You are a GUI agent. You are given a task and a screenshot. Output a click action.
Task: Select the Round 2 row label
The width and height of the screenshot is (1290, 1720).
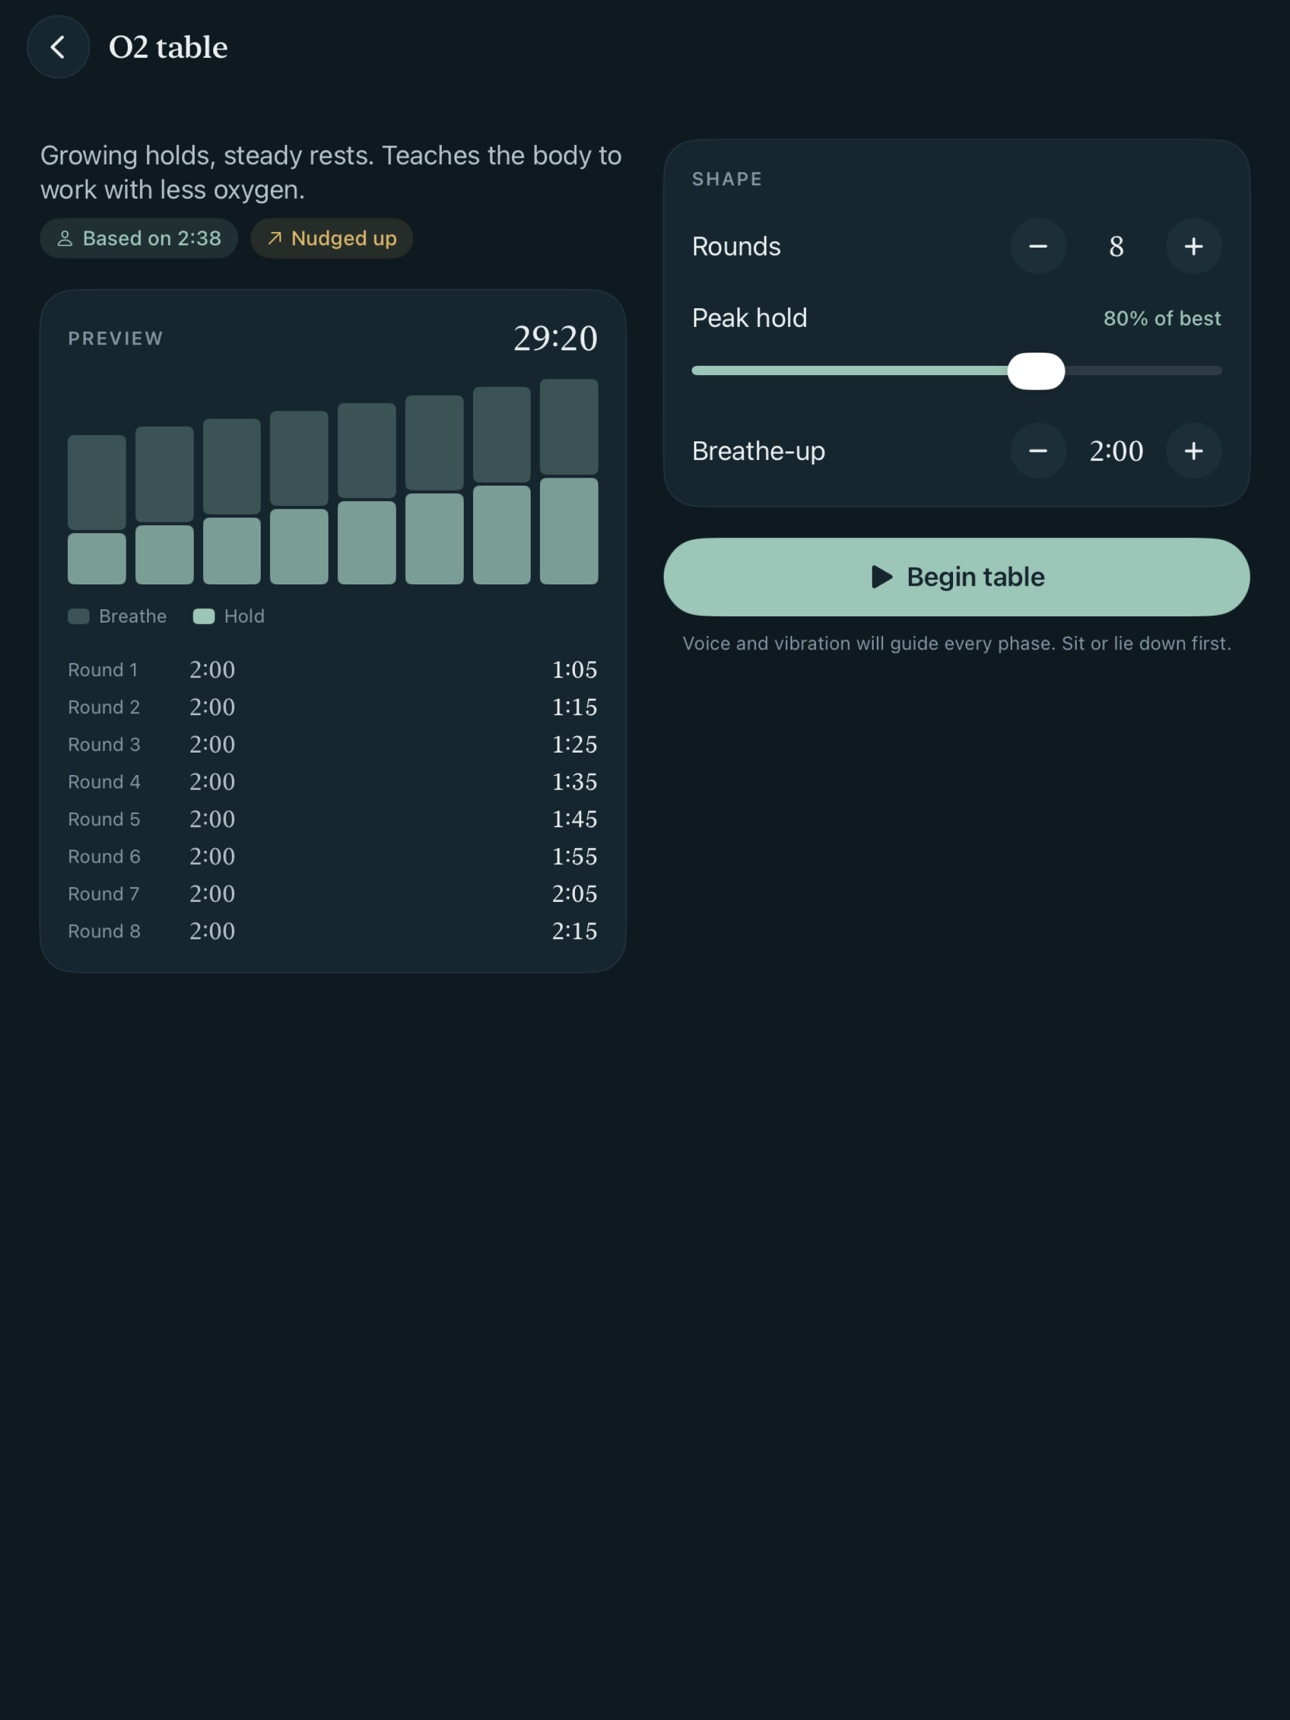click(104, 707)
